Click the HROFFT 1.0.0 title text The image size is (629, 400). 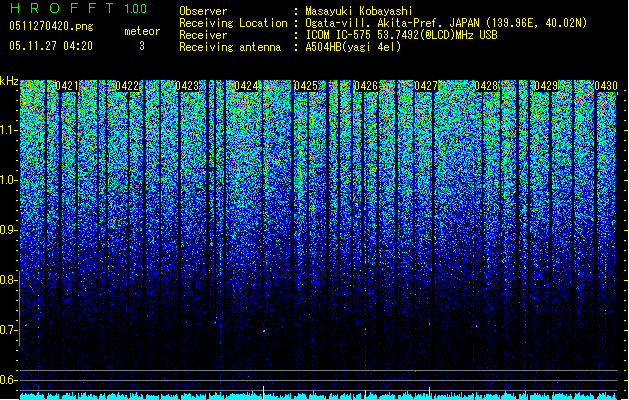(x=79, y=8)
